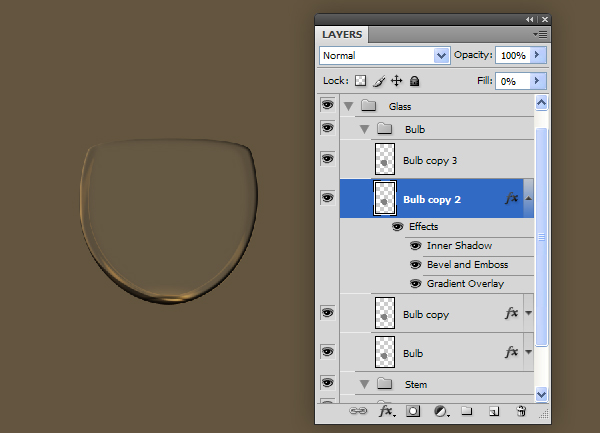Click the fx icon on Bulb layer

(x=512, y=352)
